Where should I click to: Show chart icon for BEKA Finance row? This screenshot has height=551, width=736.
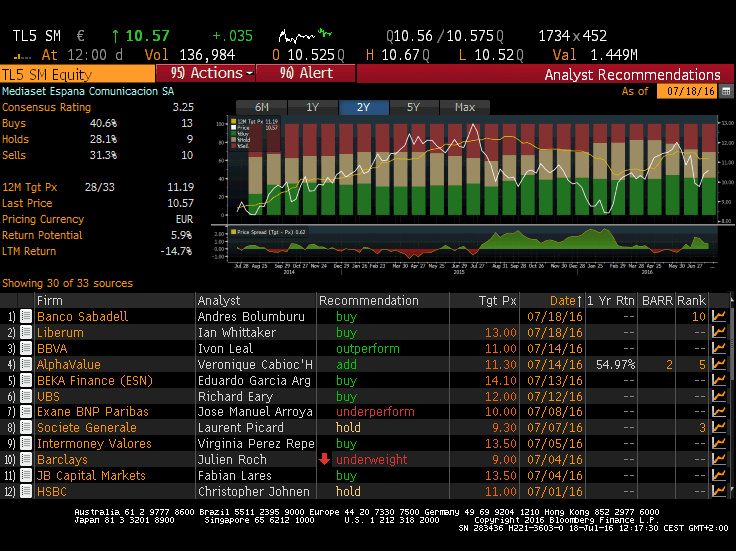(719, 380)
